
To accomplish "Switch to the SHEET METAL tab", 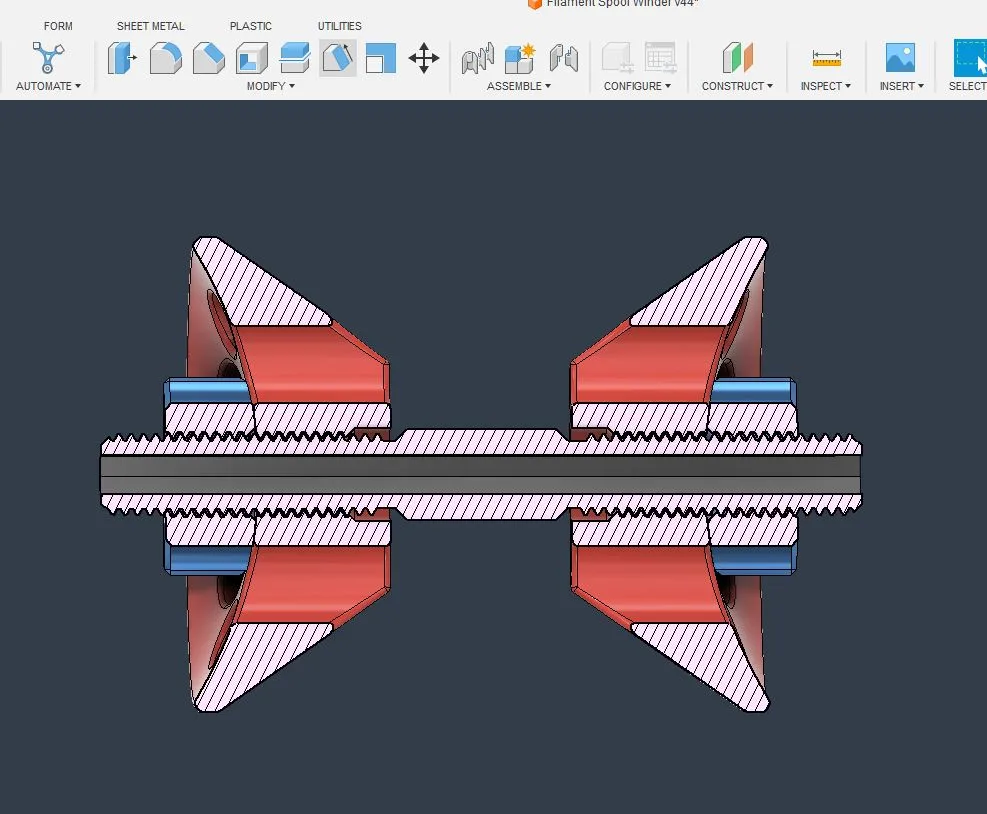I will pyautogui.click(x=151, y=26).
